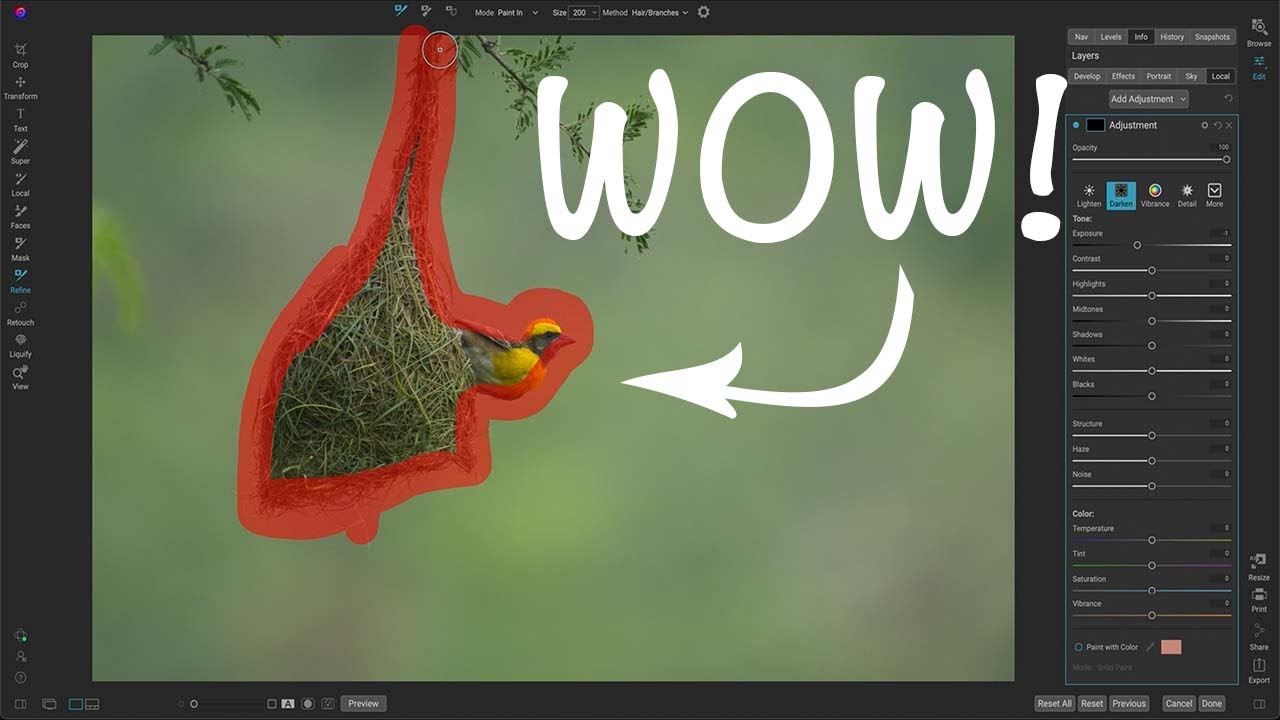Select the Transform tool
The height and width of the screenshot is (720, 1280).
point(20,87)
